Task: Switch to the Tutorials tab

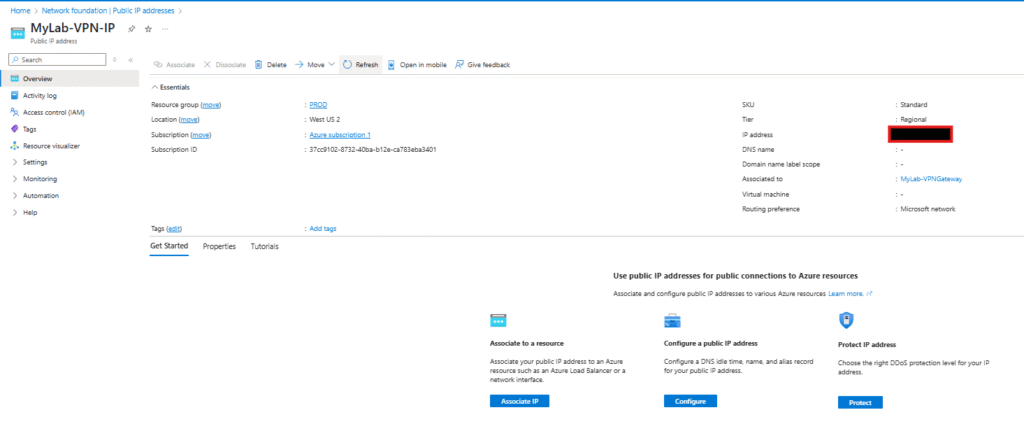Action: 264,247
